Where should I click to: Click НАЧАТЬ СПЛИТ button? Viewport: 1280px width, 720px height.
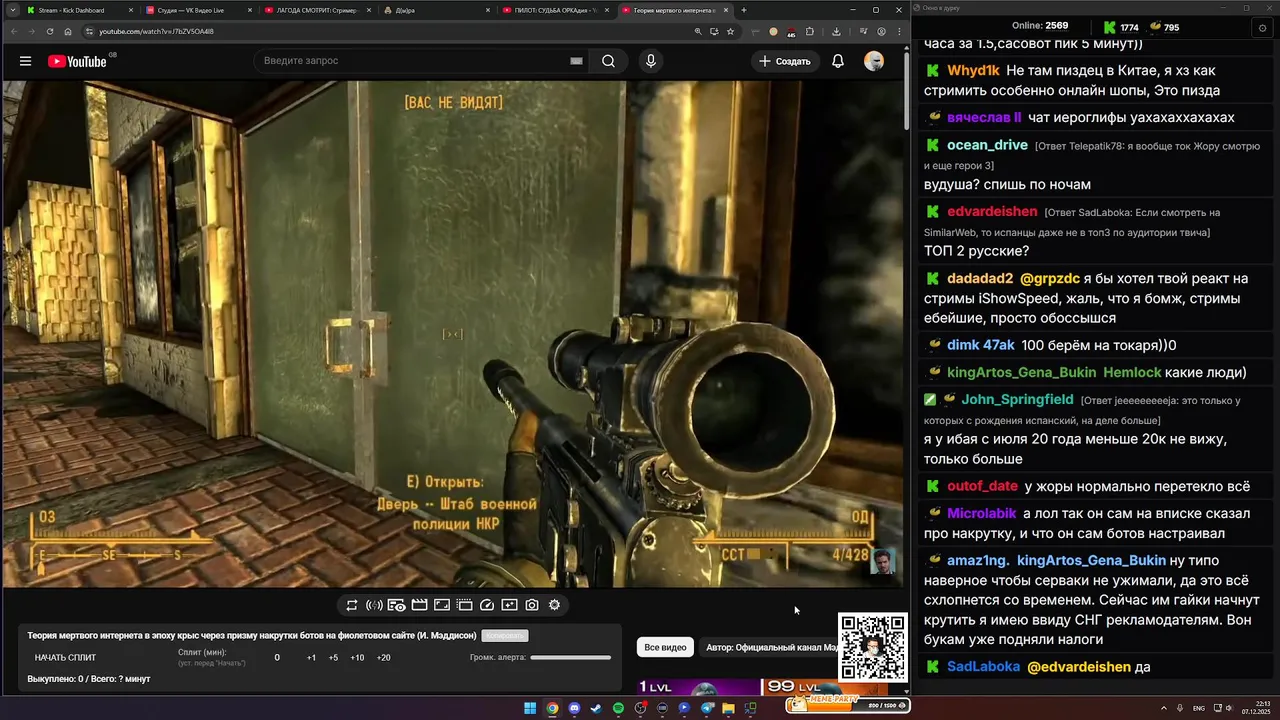point(65,658)
